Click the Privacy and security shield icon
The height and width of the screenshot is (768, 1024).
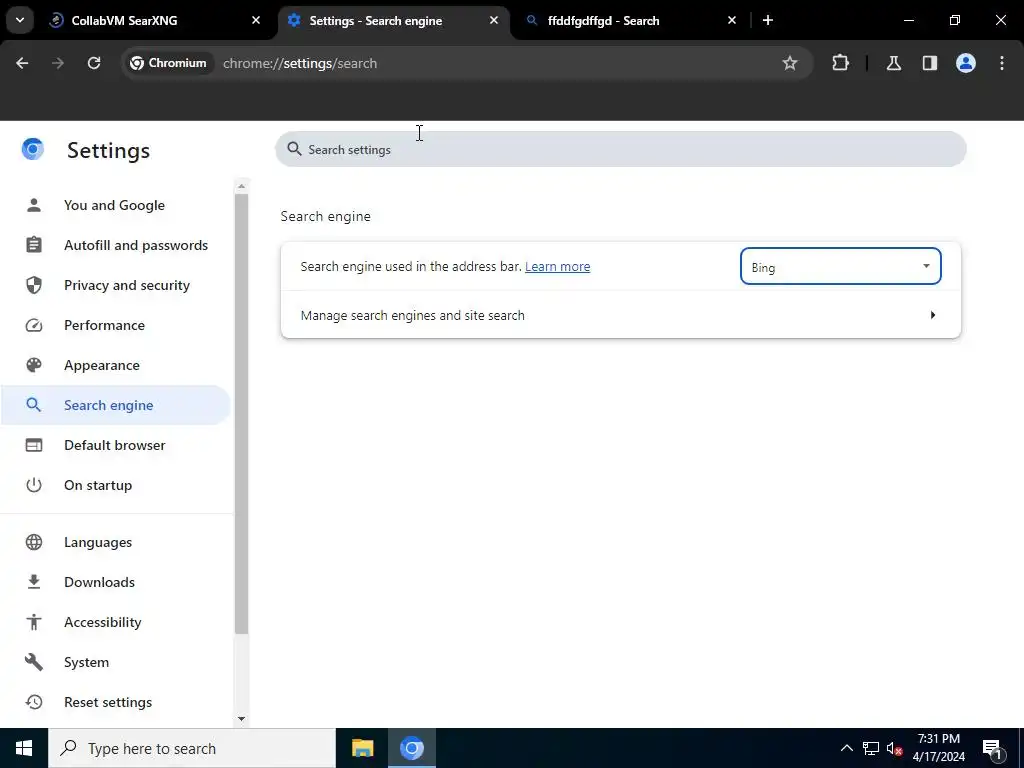pyautogui.click(x=34, y=285)
